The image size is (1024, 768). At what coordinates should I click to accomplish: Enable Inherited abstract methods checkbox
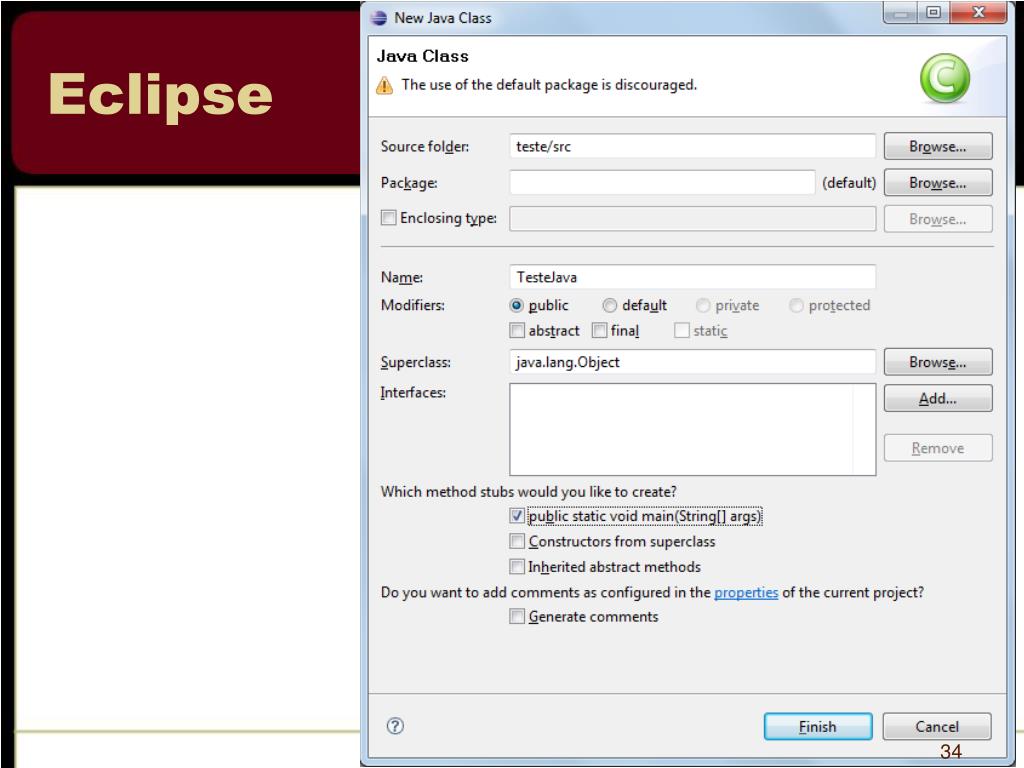[x=517, y=566]
